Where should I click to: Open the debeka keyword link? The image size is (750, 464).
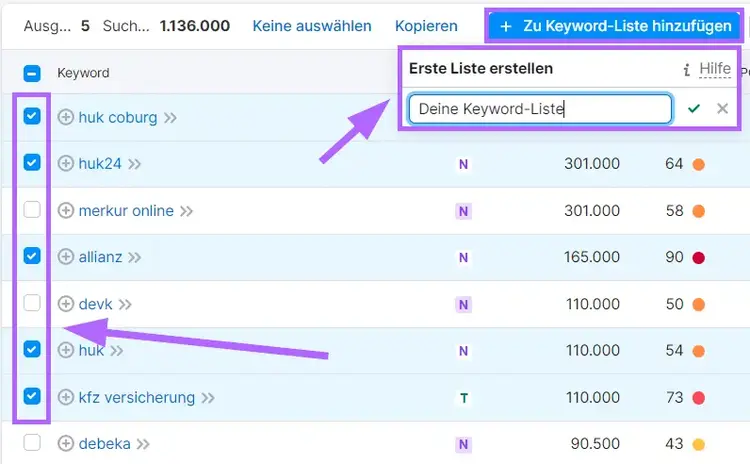(104, 444)
